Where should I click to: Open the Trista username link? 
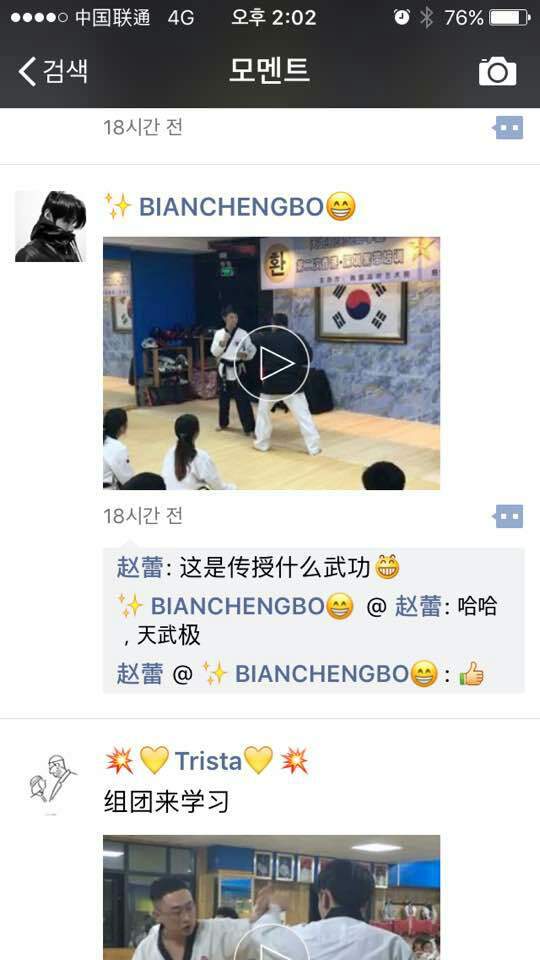[x=208, y=761]
